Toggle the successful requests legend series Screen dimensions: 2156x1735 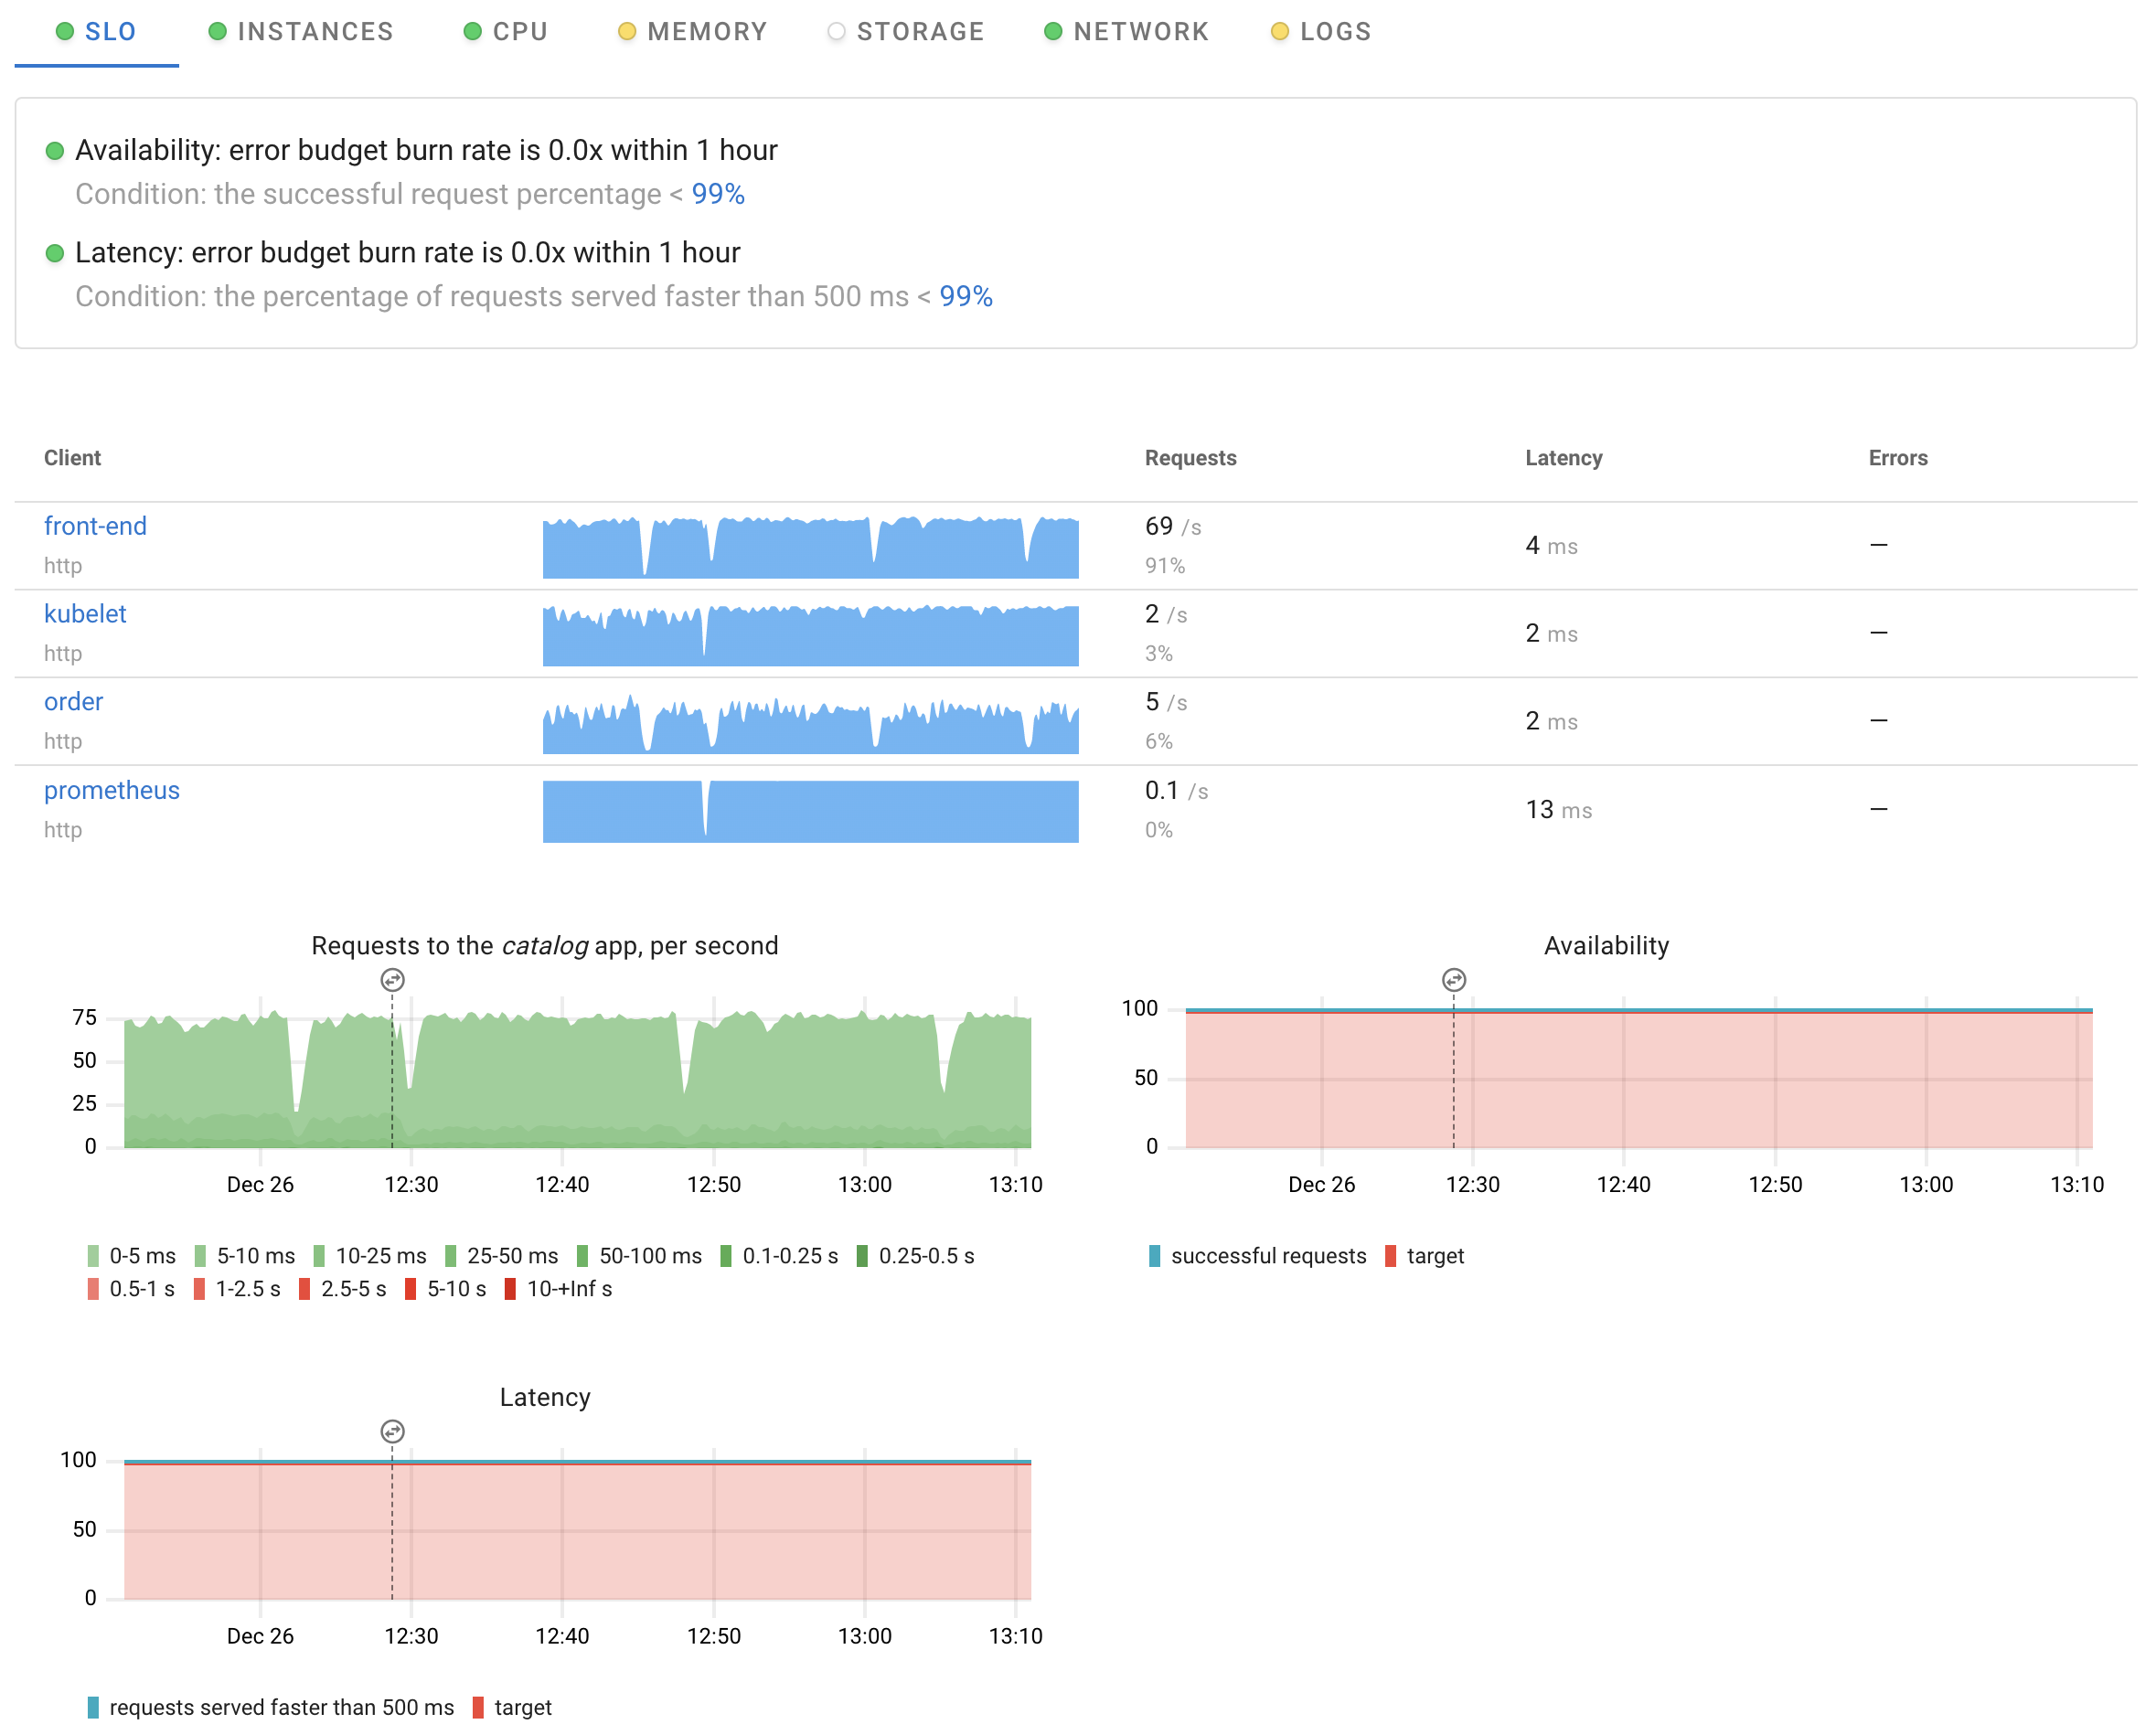pos(1258,1256)
